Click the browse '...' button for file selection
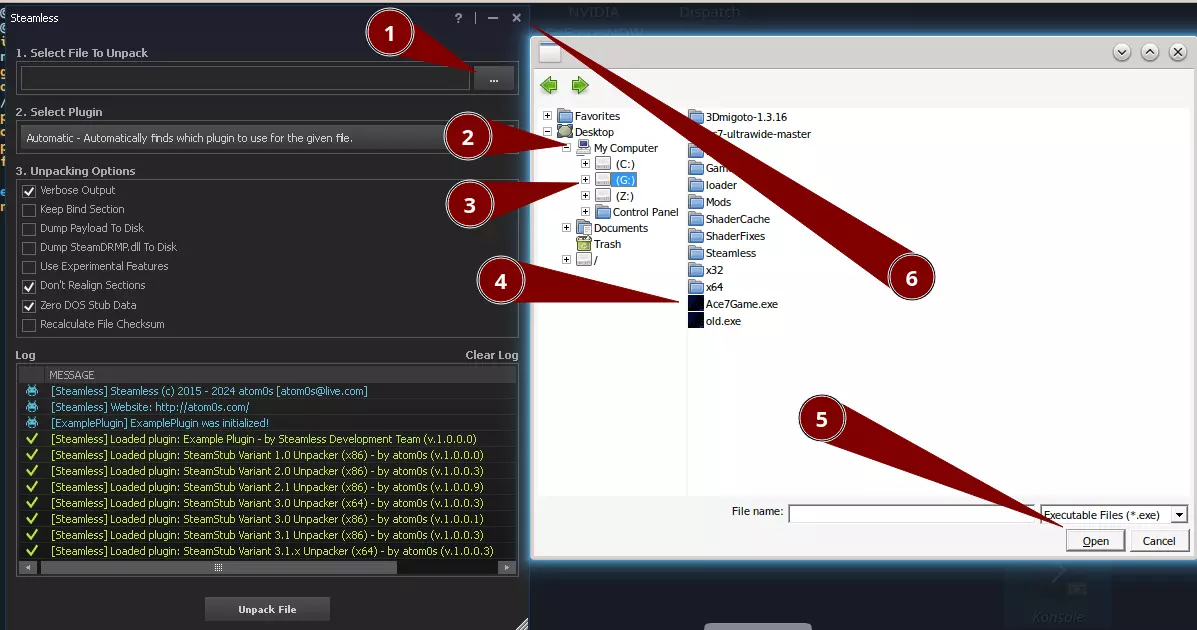This screenshot has width=1197, height=630. click(x=494, y=79)
